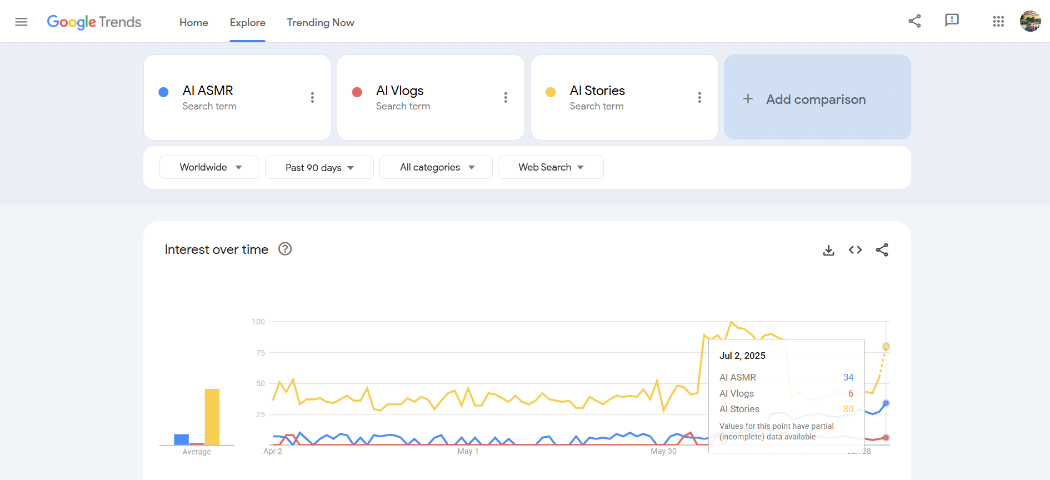Click the blue AI ASMR color dot
The width and height of the screenshot is (1050, 480).
(163, 92)
